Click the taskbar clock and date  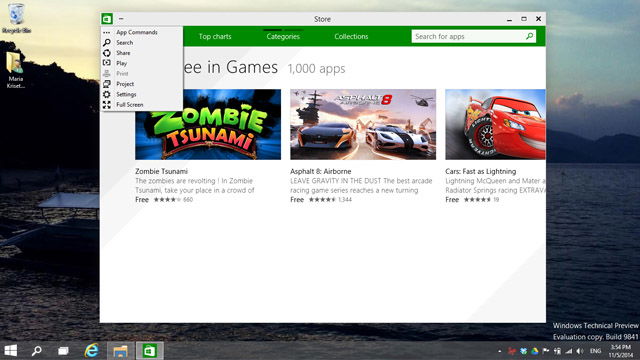pyautogui.click(x=620, y=351)
